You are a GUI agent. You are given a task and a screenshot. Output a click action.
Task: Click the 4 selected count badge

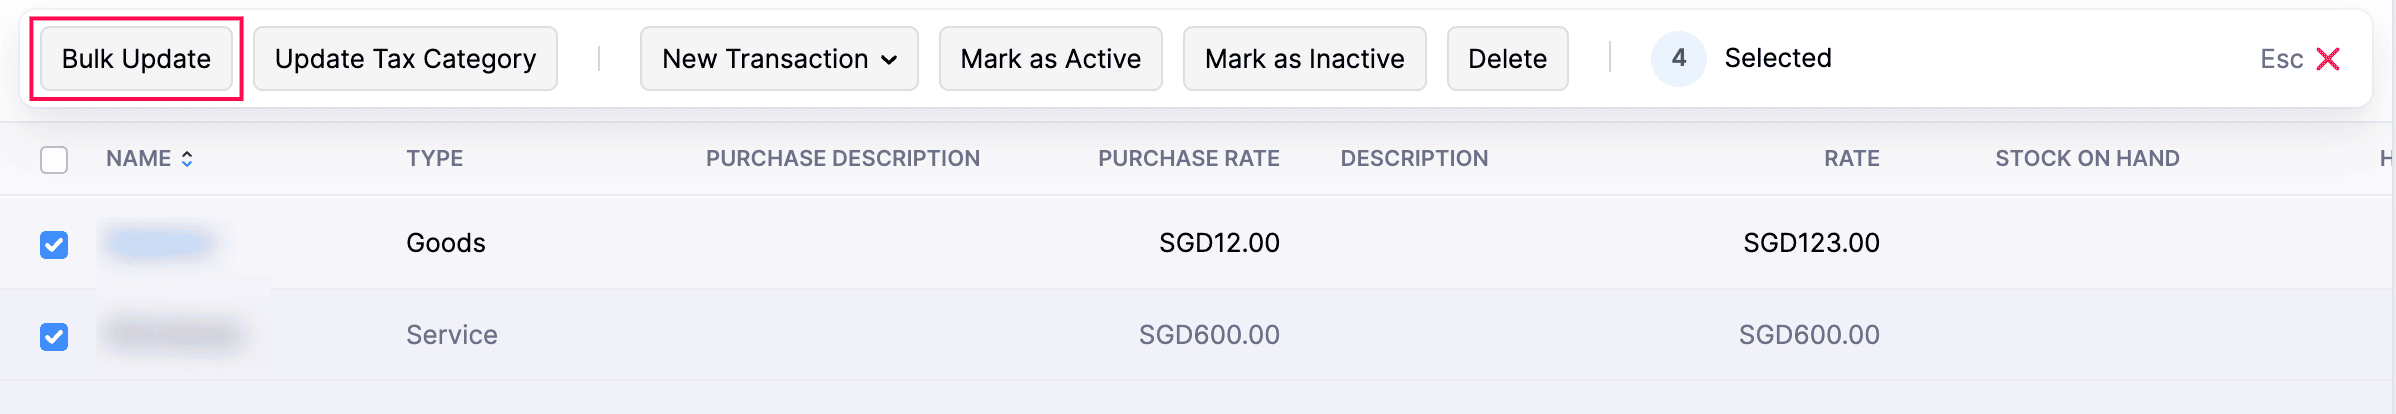click(x=1678, y=59)
